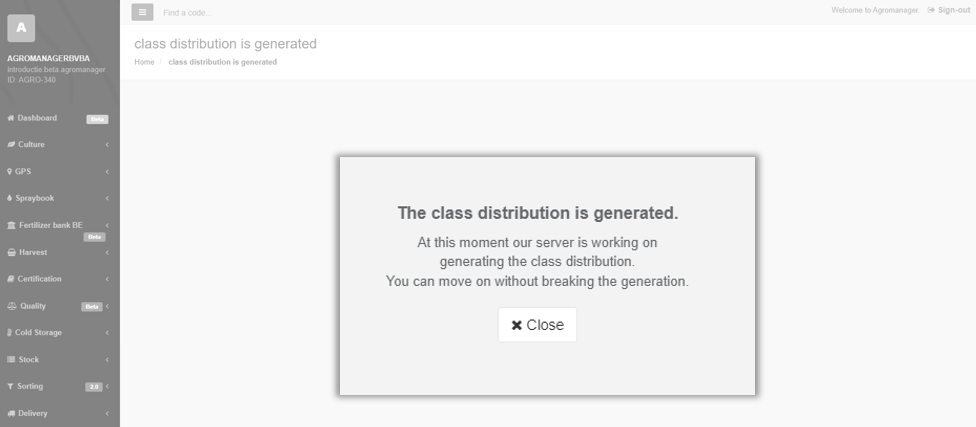The height and width of the screenshot is (427, 976).
Task: Click the Delivery truck icon
Action: click(x=11, y=413)
